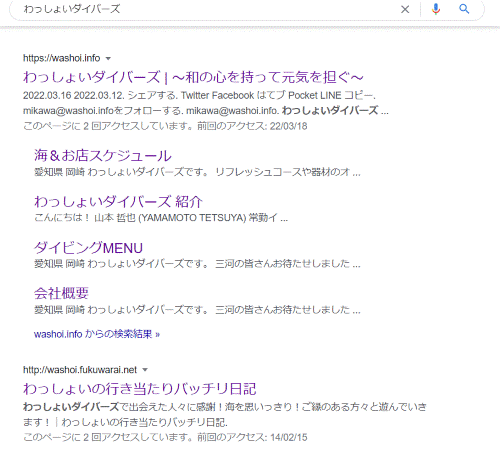Click snippet line beginning mikawa@washoi.infoをフォローする
The width and height of the screenshot is (500, 454).
coord(206,111)
